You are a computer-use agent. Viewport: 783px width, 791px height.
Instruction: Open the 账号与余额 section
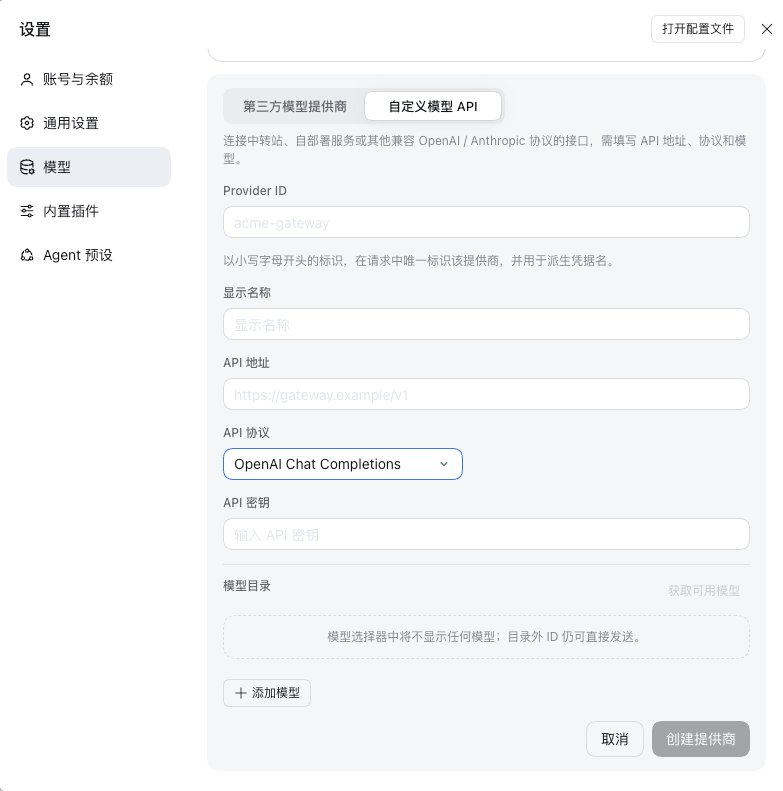[x=89, y=79]
